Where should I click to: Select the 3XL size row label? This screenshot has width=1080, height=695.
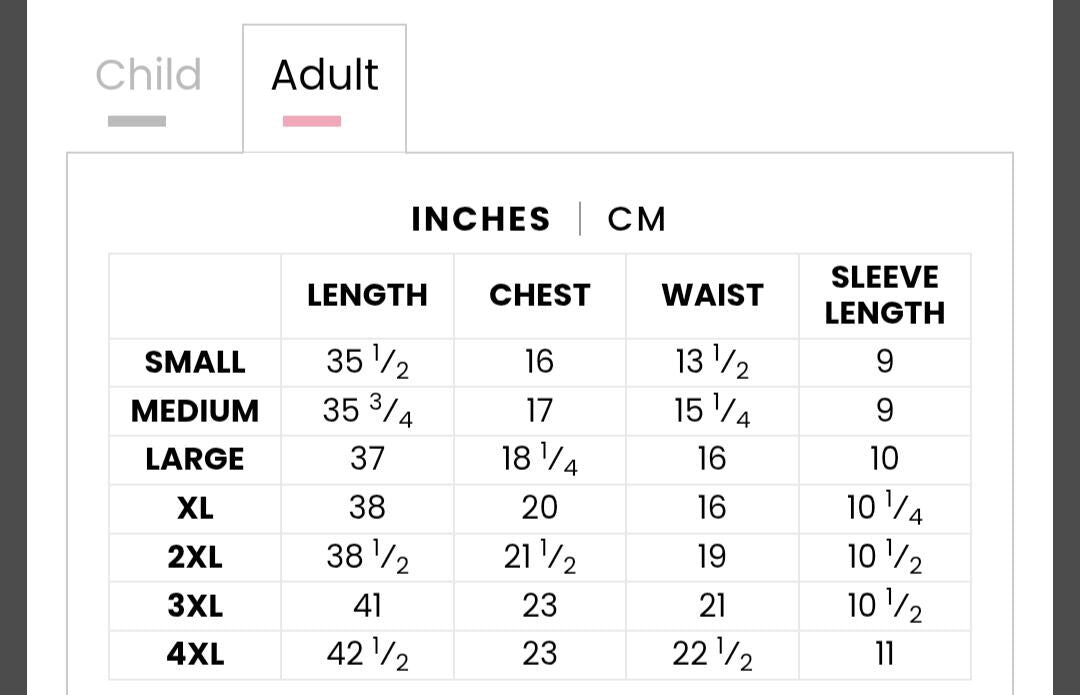click(x=195, y=605)
